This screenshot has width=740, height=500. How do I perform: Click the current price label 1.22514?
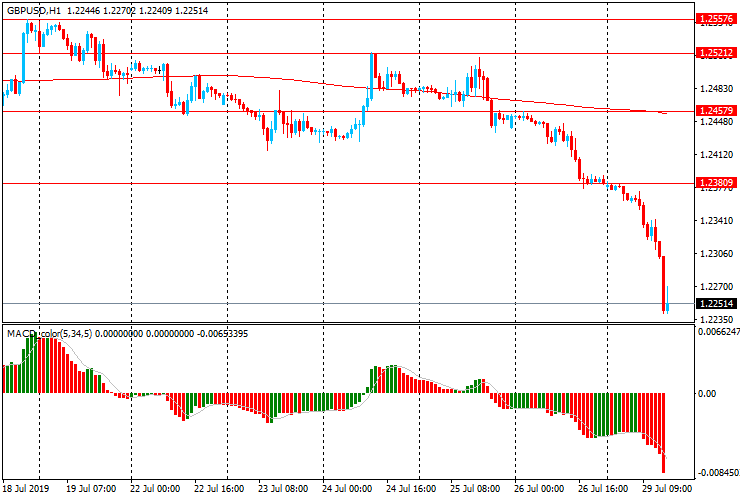(716, 304)
